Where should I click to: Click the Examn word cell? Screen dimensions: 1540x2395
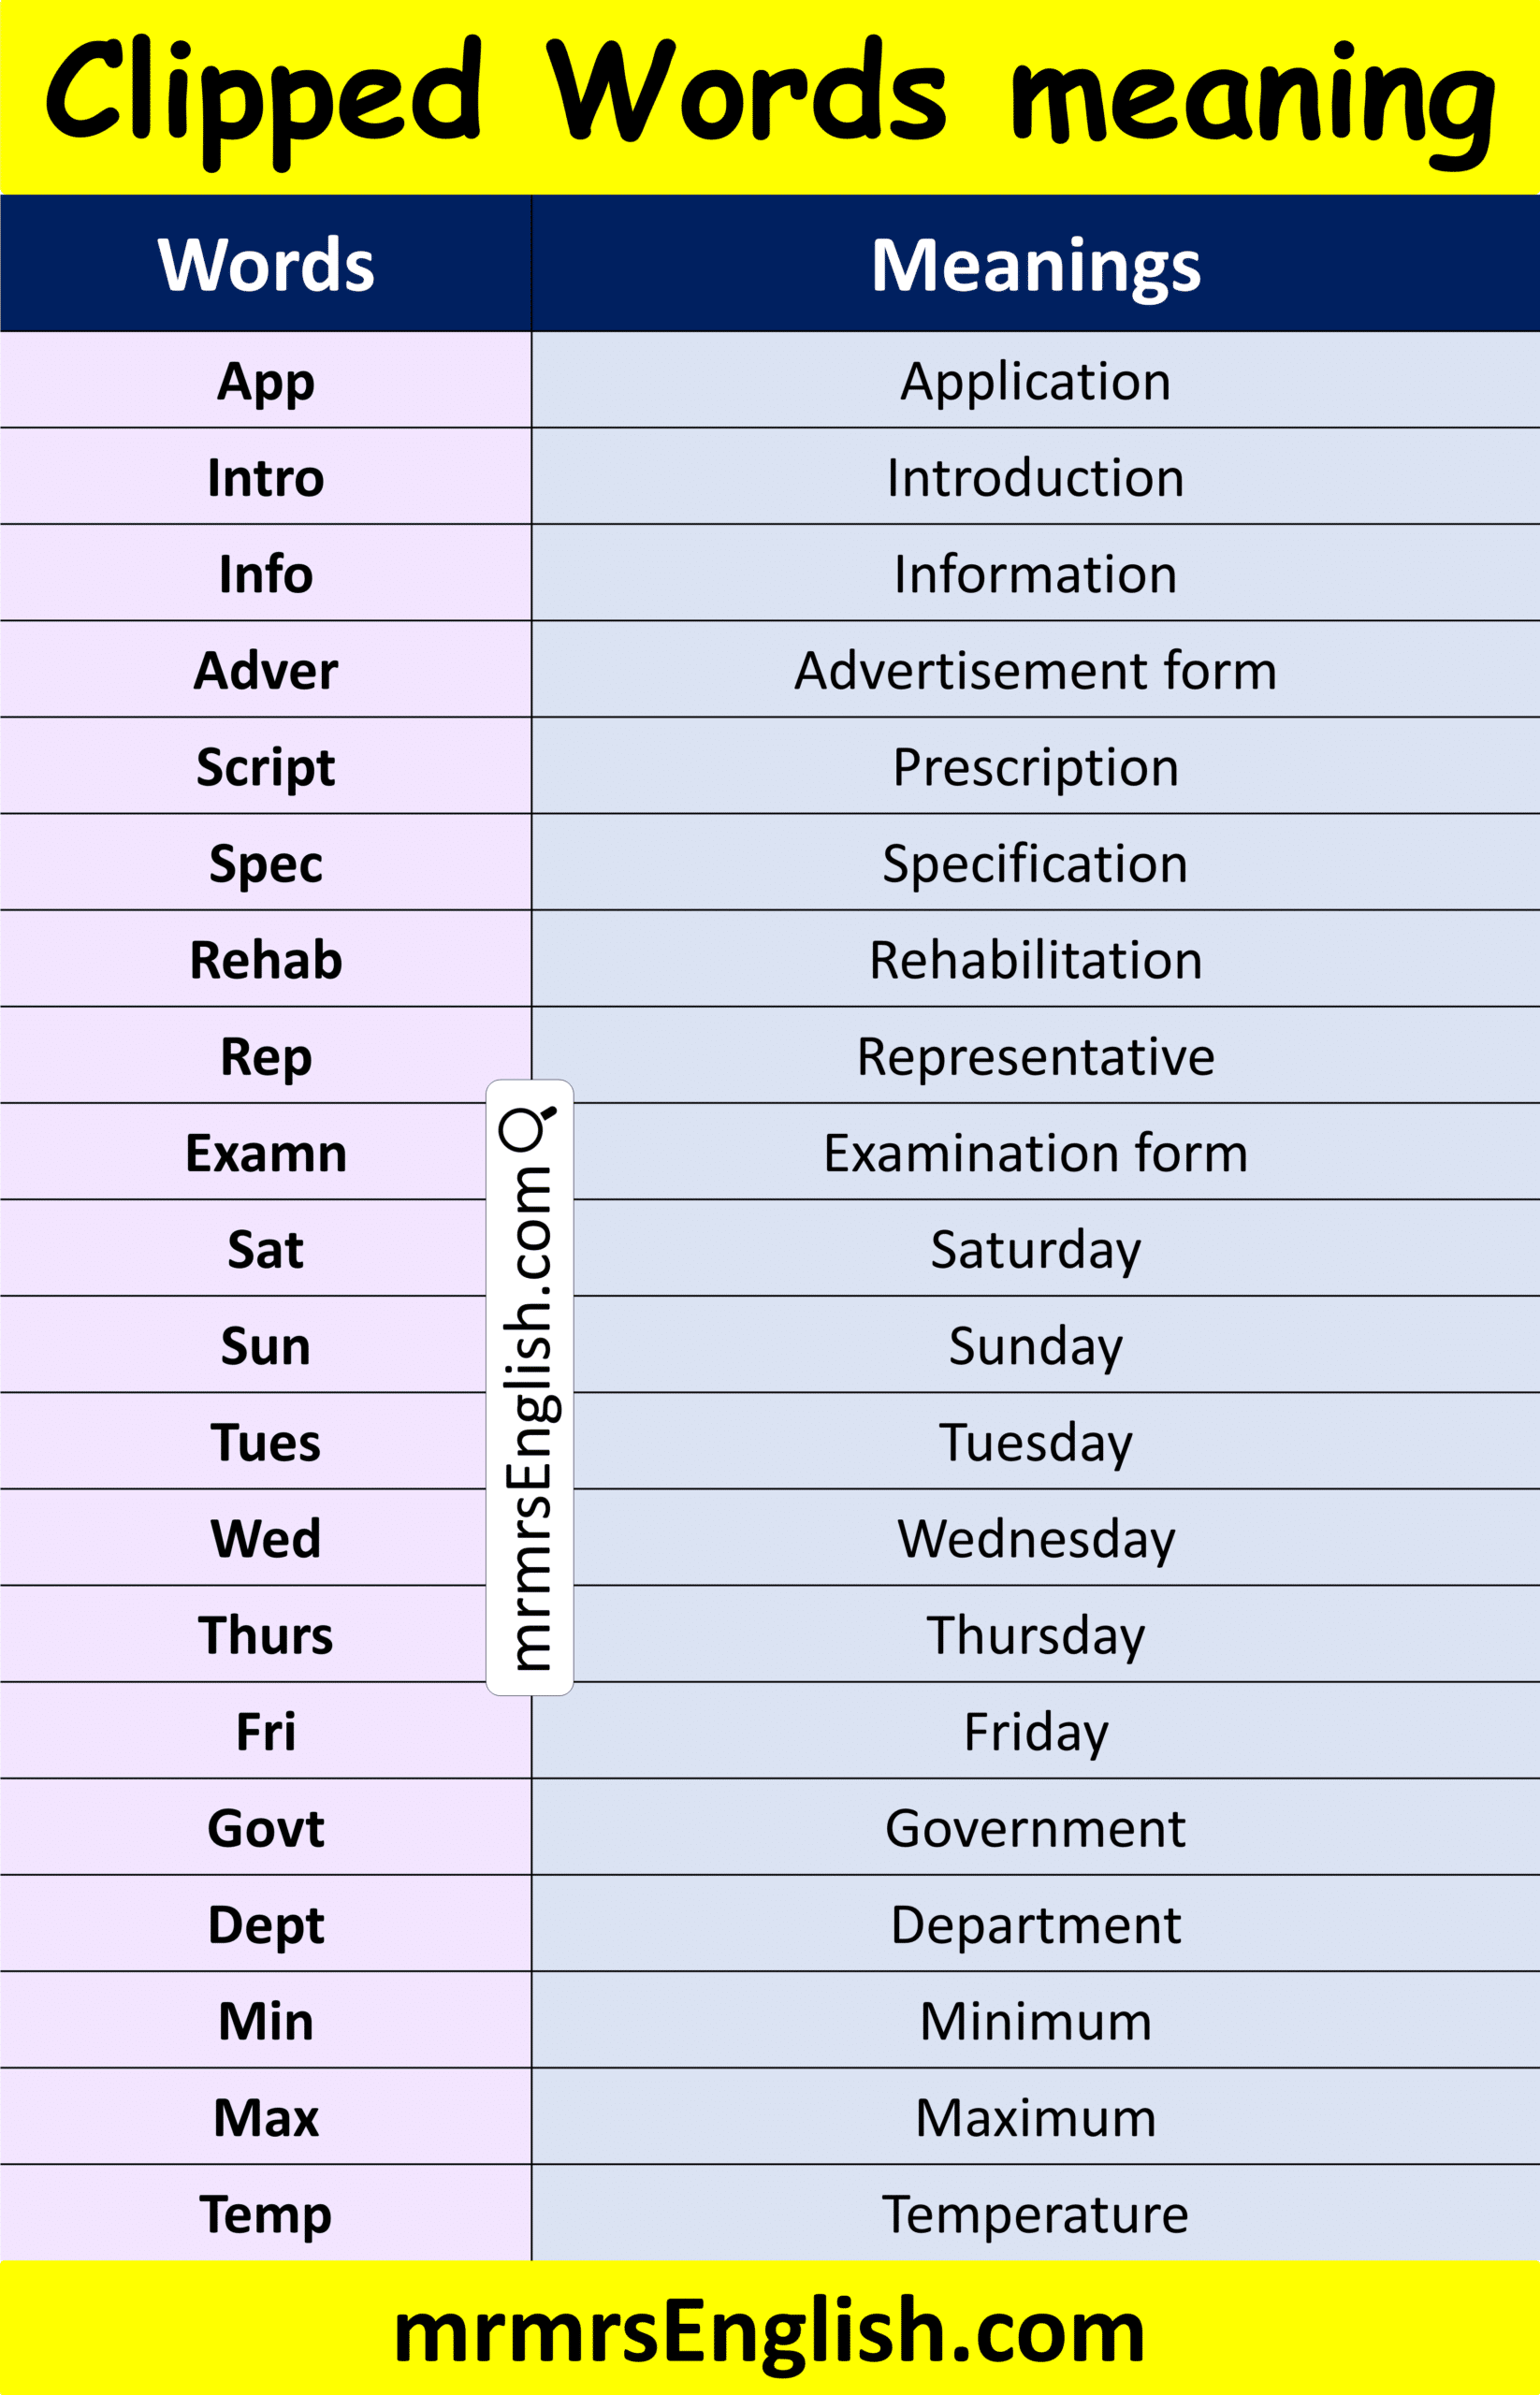tap(266, 1153)
